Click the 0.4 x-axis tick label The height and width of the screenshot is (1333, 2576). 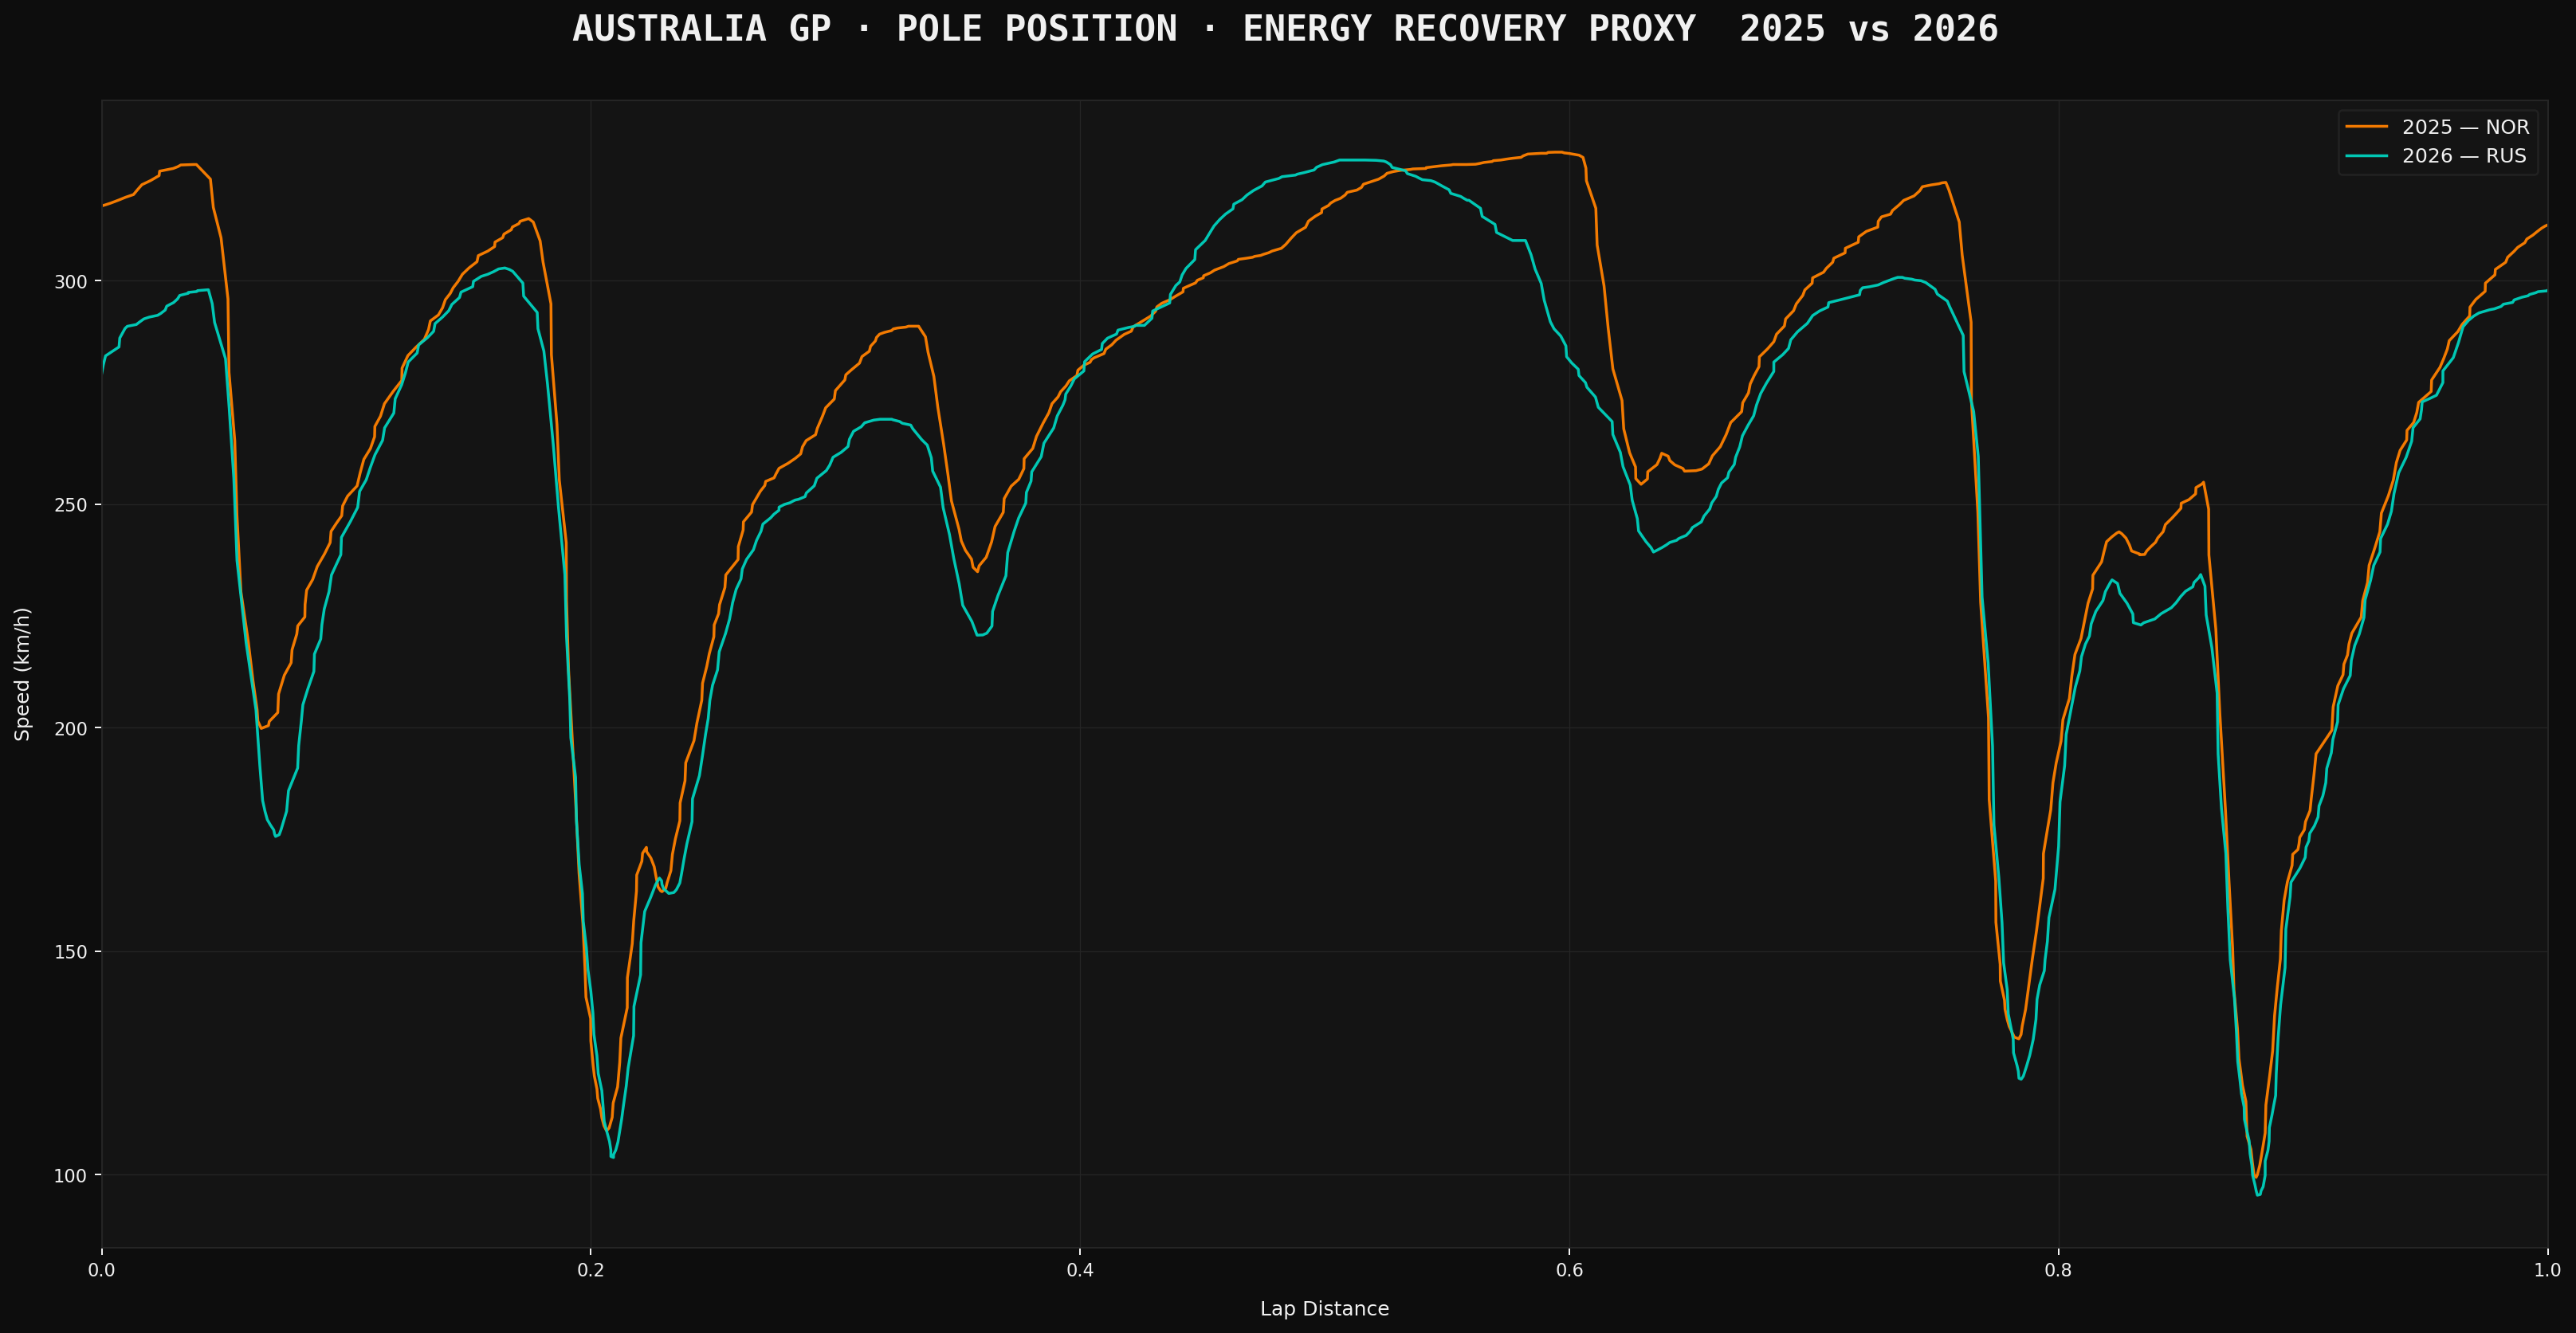pyautogui.click(x=1080, y=1271)
